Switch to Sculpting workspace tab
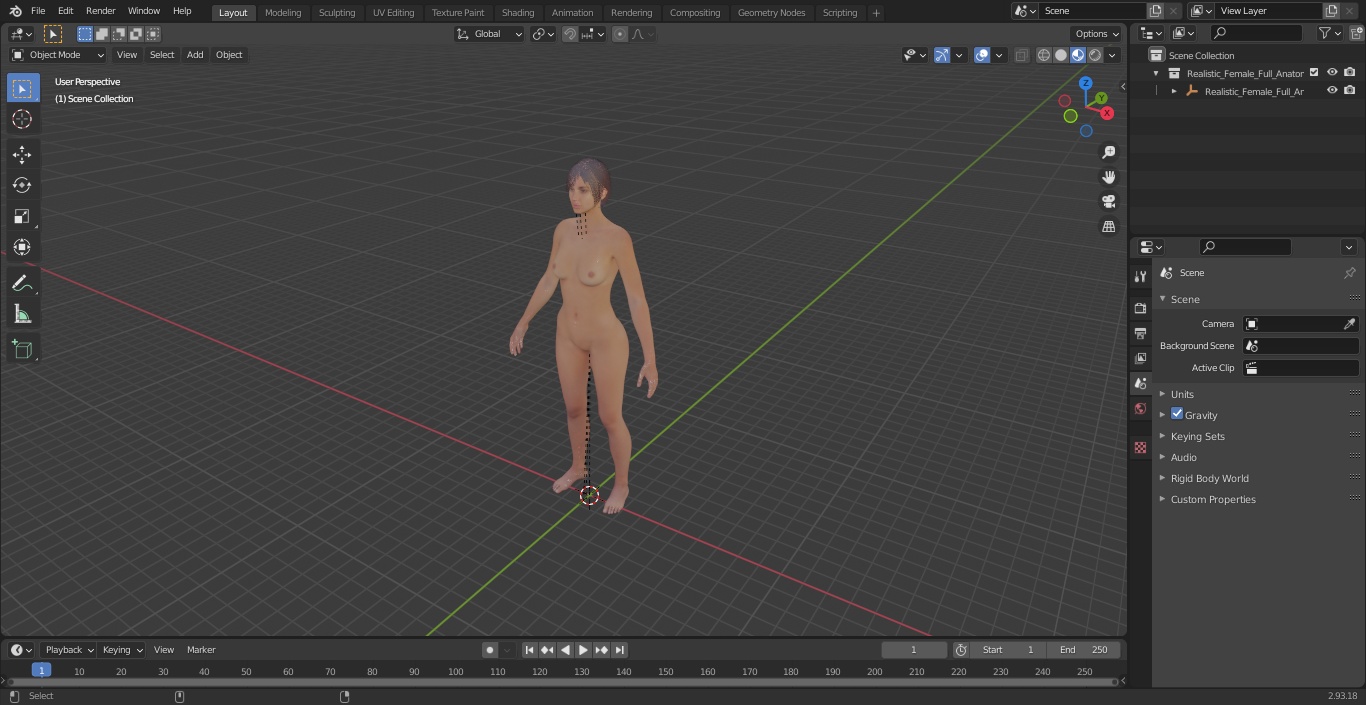 click(x=337, y=12)
